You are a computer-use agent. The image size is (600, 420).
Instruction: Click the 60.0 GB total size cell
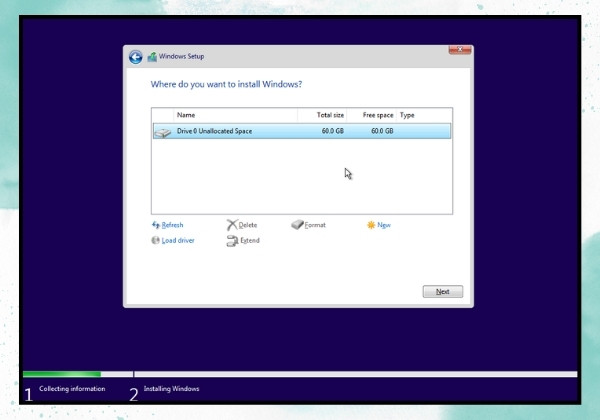pyautogui.click(x=333, y=131)
